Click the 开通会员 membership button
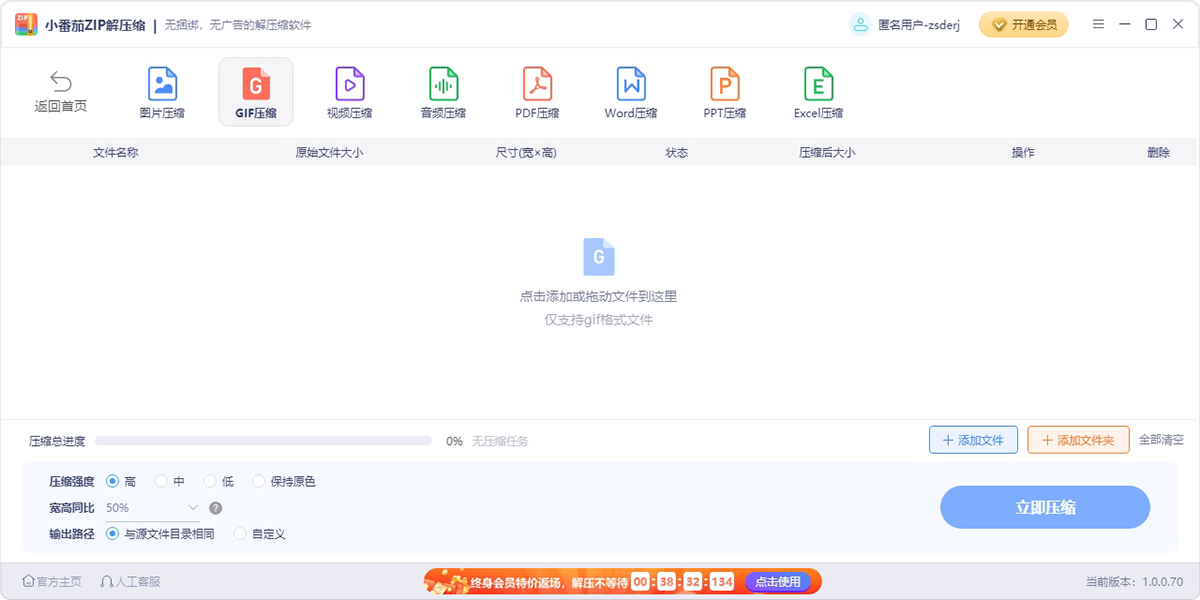Viewport: 1200px width, 600px height. pos(1023,24)
